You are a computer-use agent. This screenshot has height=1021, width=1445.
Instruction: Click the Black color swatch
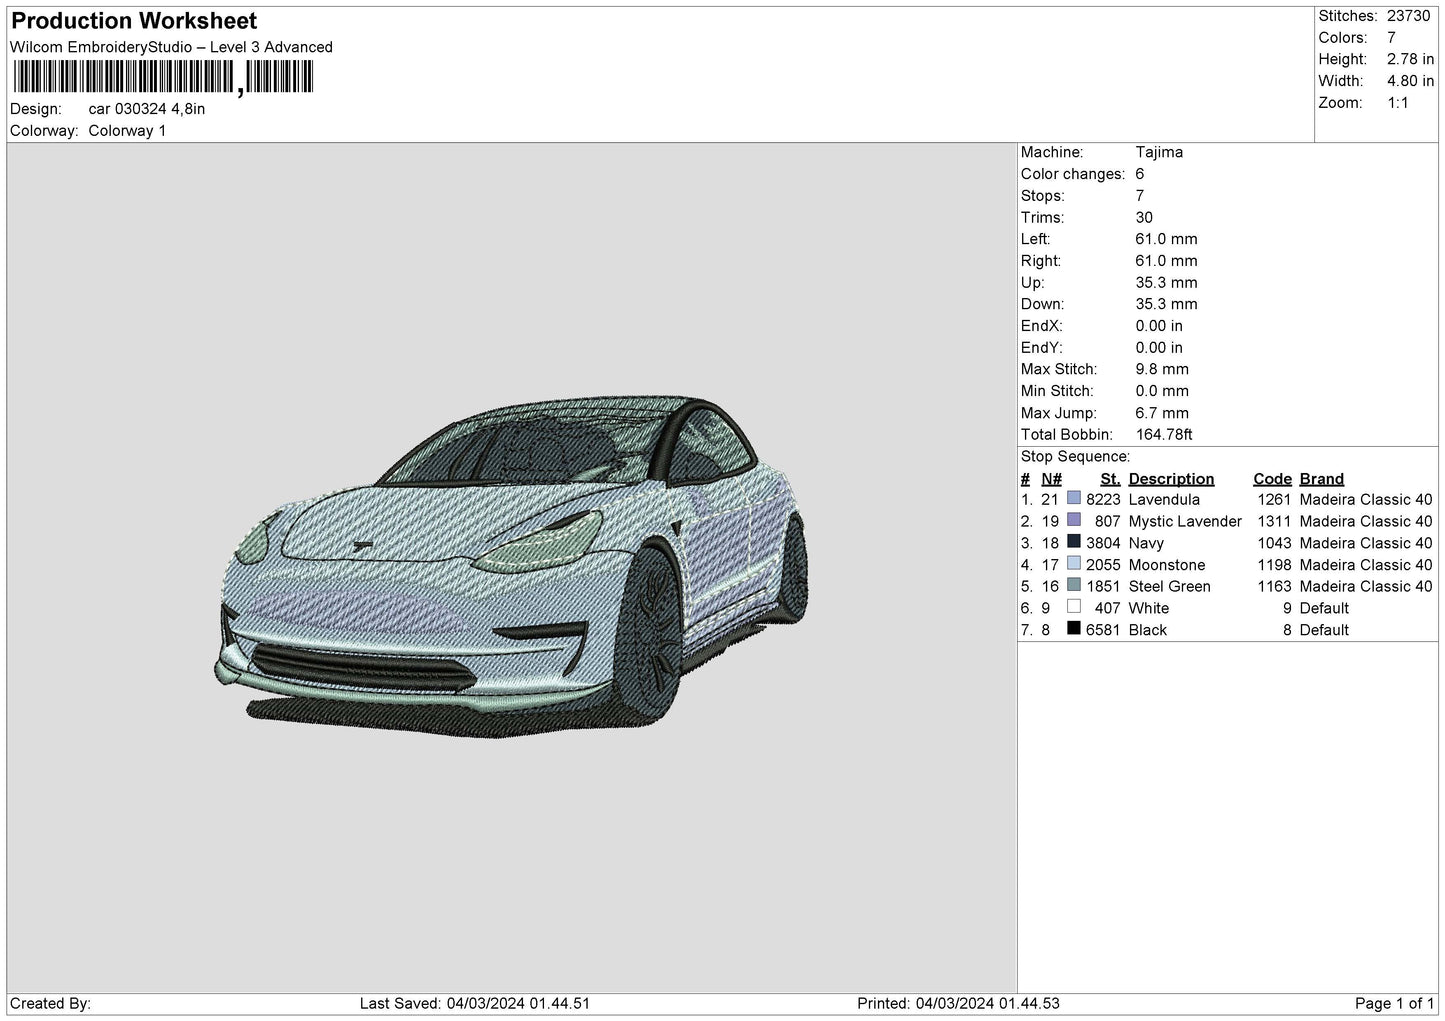(1074, 629)
